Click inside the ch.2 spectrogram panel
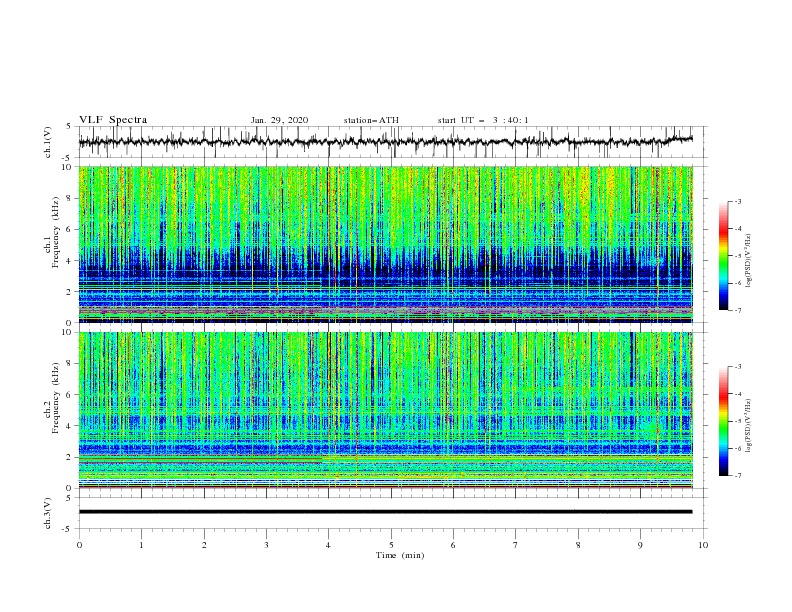The height and width of the screenshot is (612, 792). click(385, 410)
